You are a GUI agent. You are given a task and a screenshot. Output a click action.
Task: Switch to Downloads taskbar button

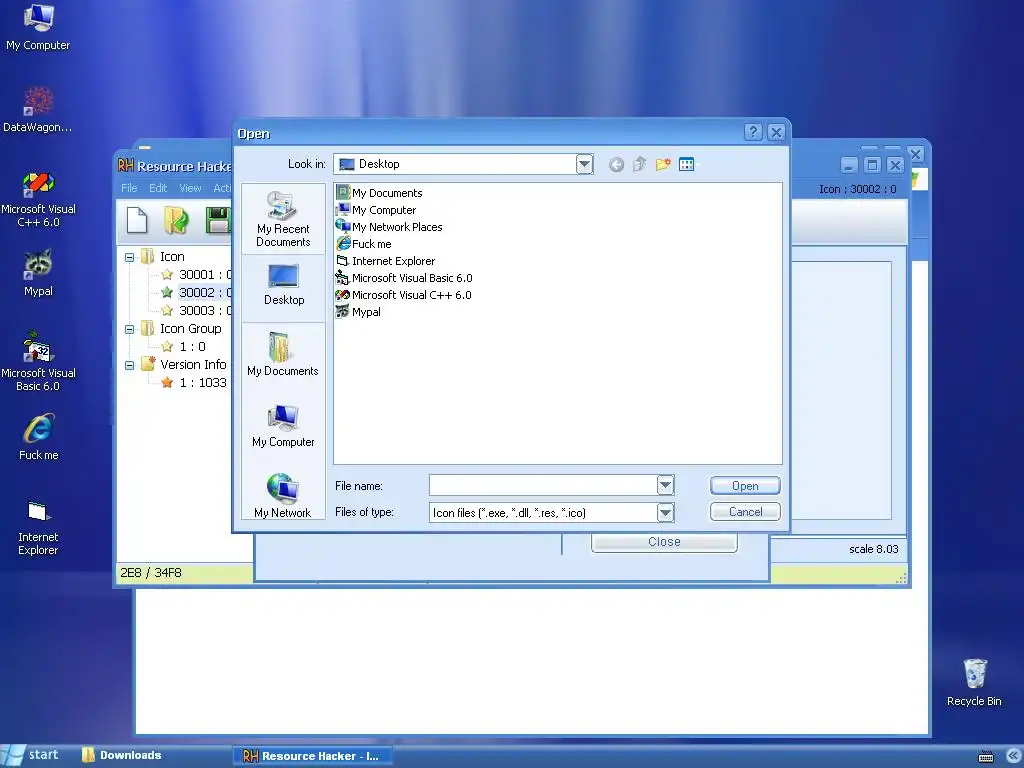click(122, 756)
